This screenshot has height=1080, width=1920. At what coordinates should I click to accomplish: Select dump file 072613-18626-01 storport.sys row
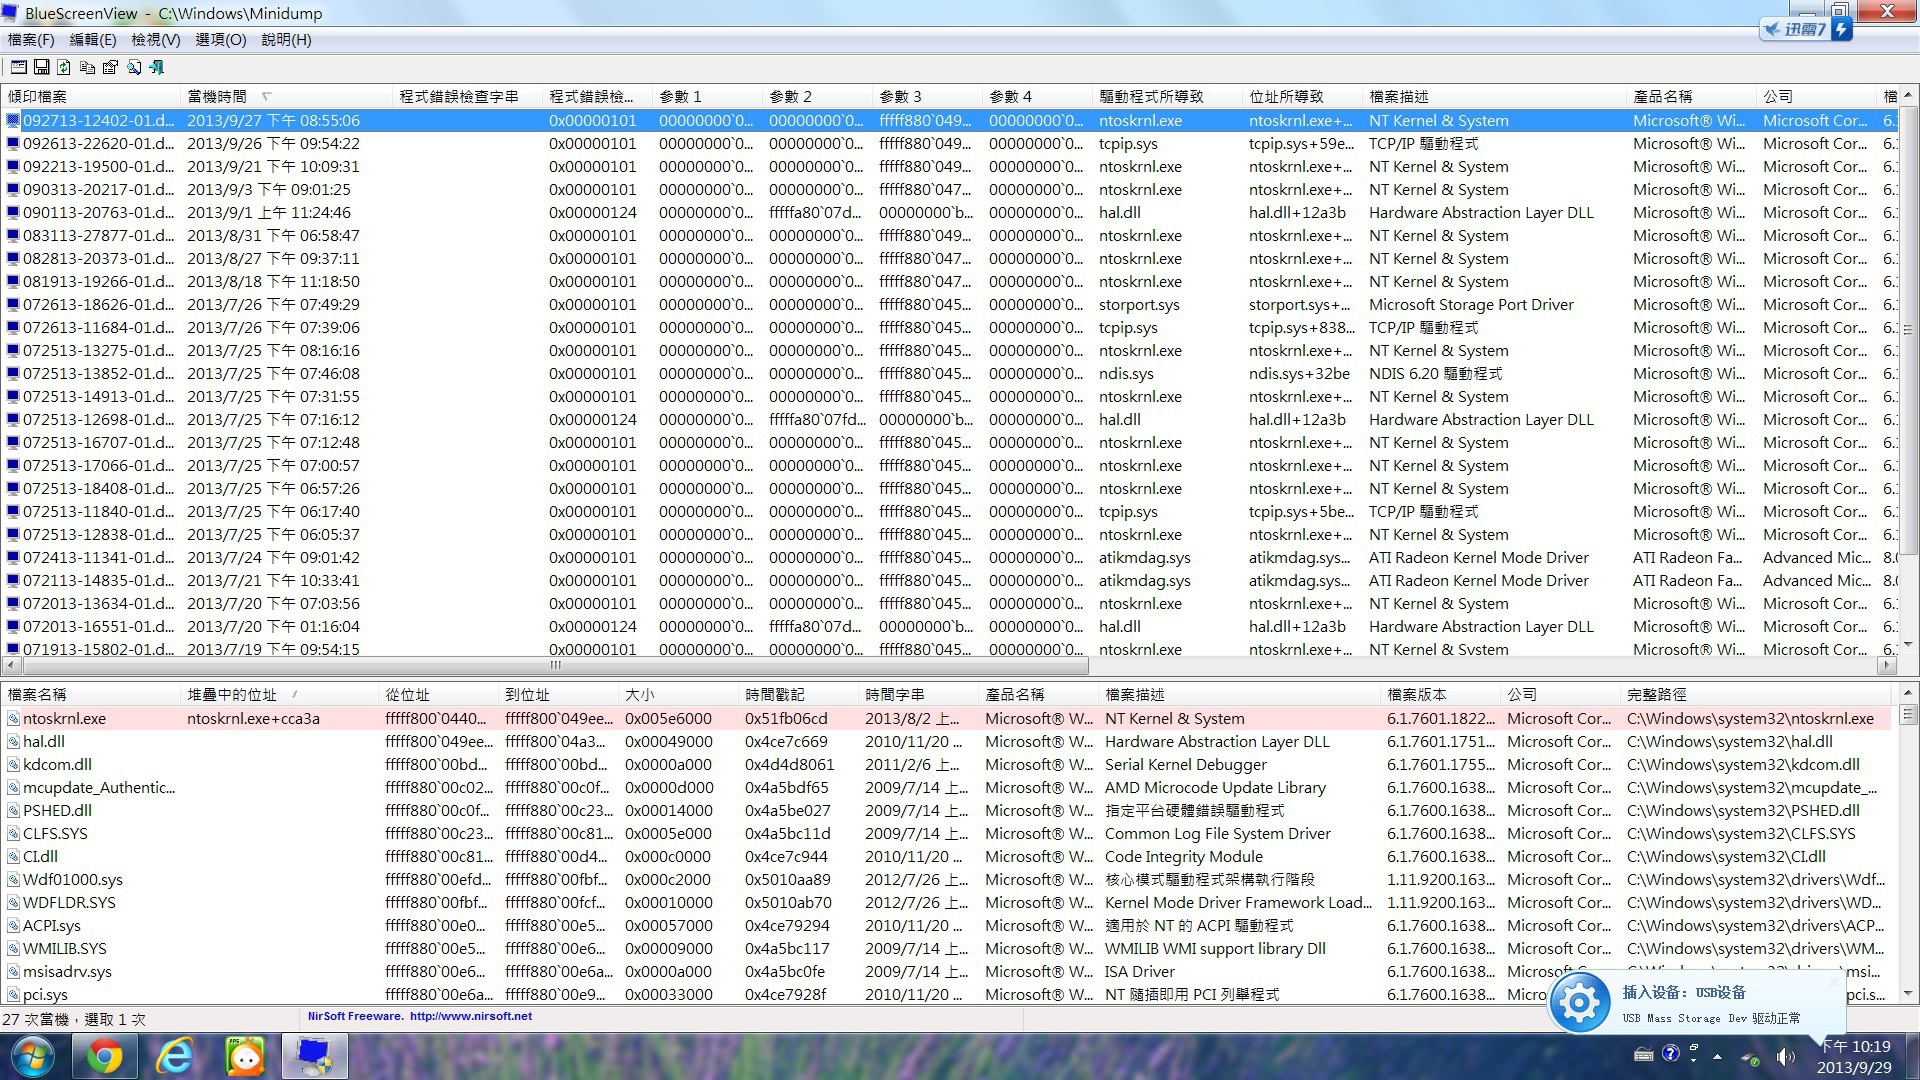click(950, 304)
